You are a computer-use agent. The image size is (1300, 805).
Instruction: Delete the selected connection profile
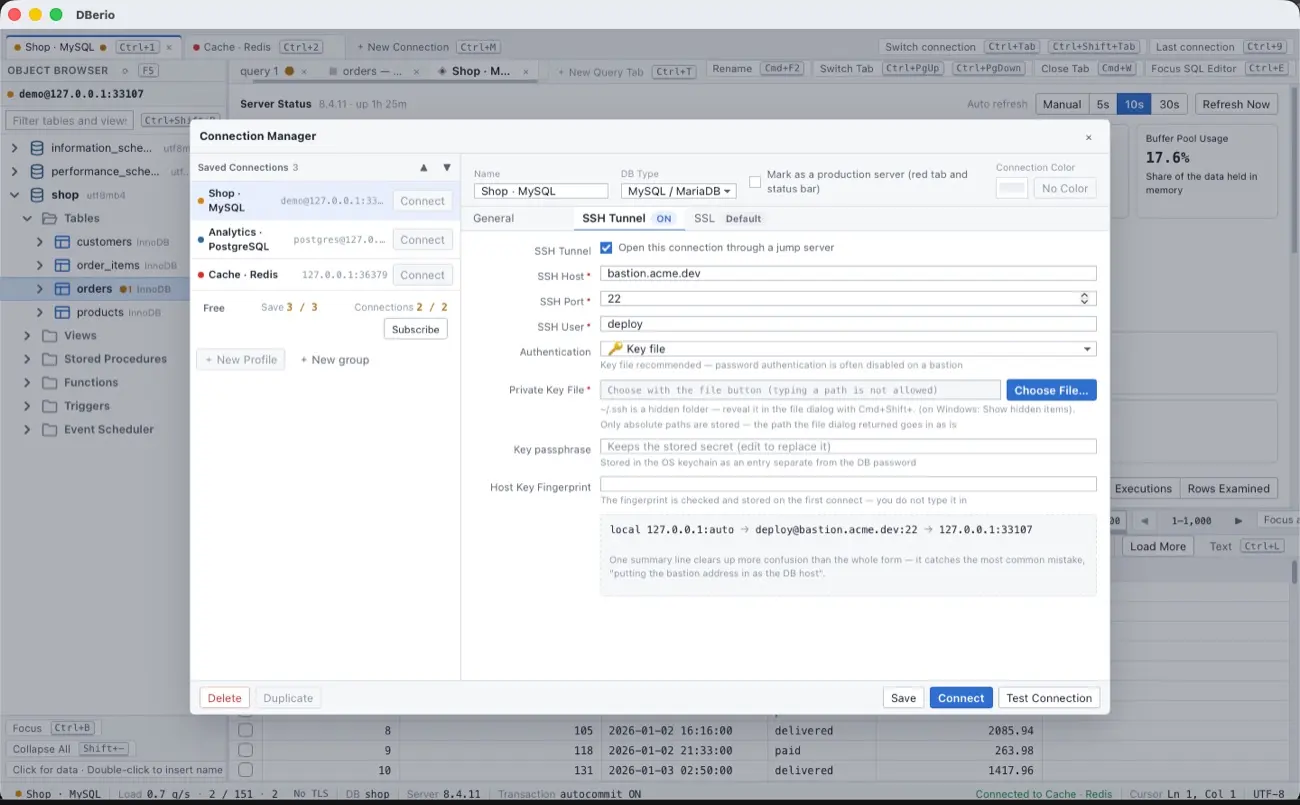coord(224,698)
